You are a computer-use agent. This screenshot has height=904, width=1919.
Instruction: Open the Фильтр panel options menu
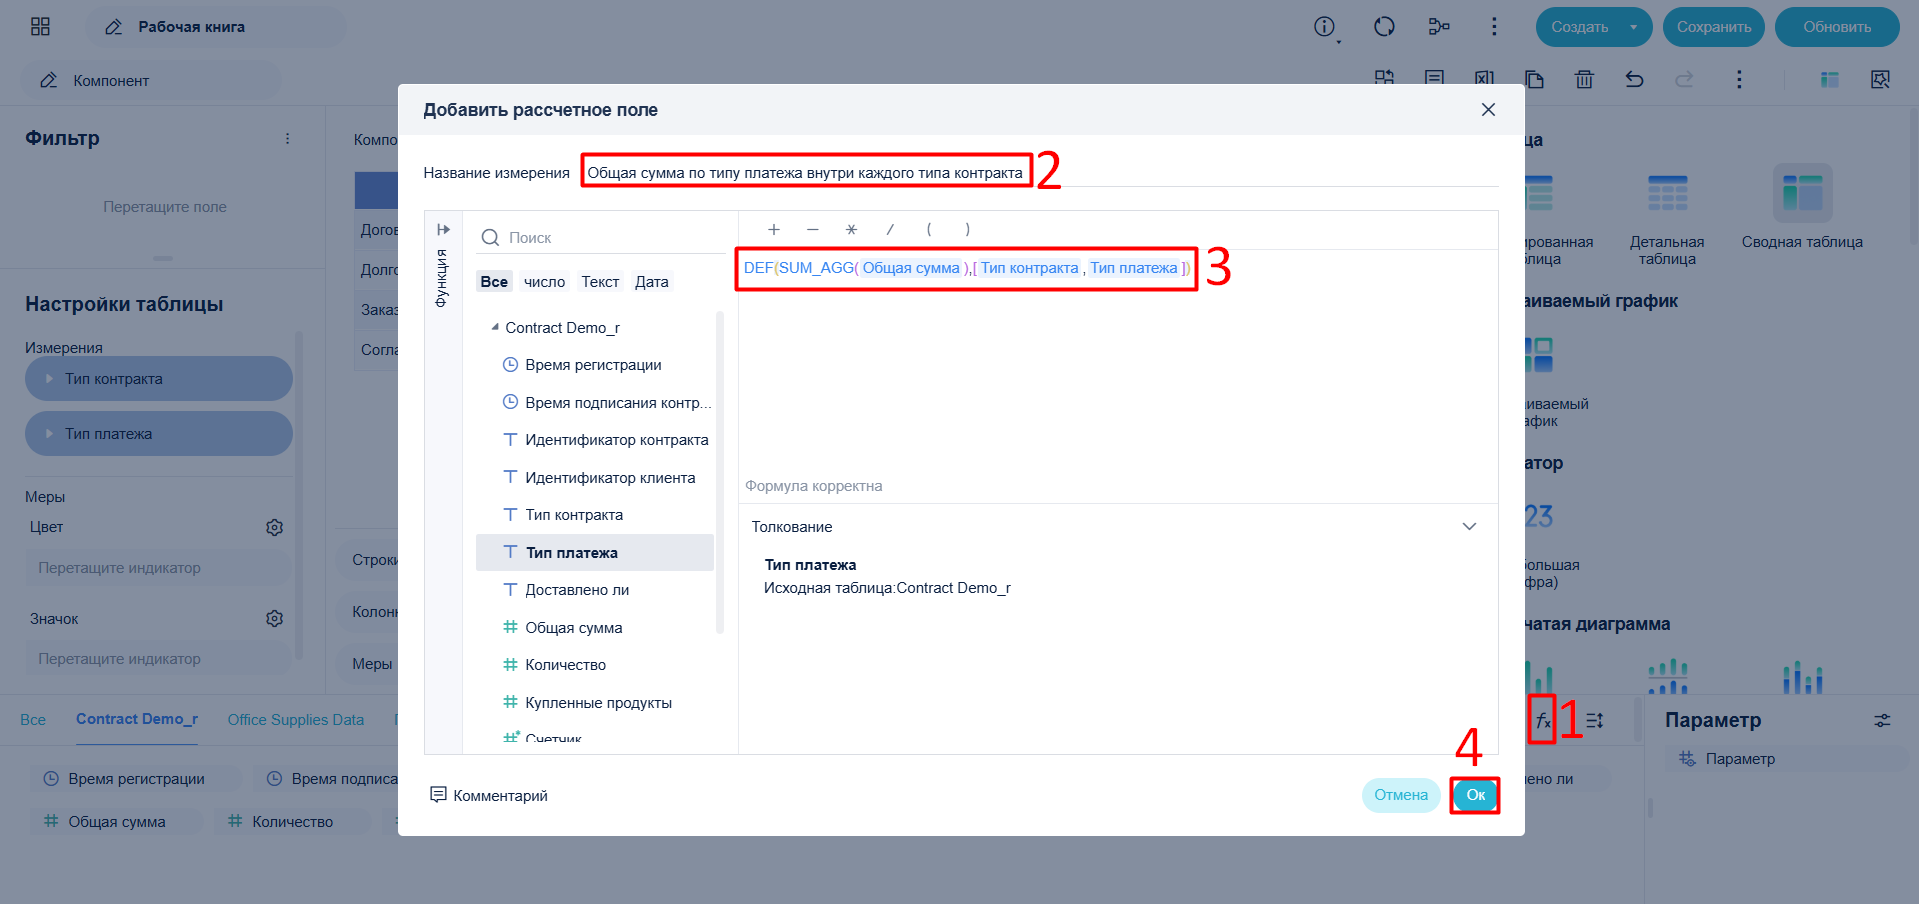point(287,139)
